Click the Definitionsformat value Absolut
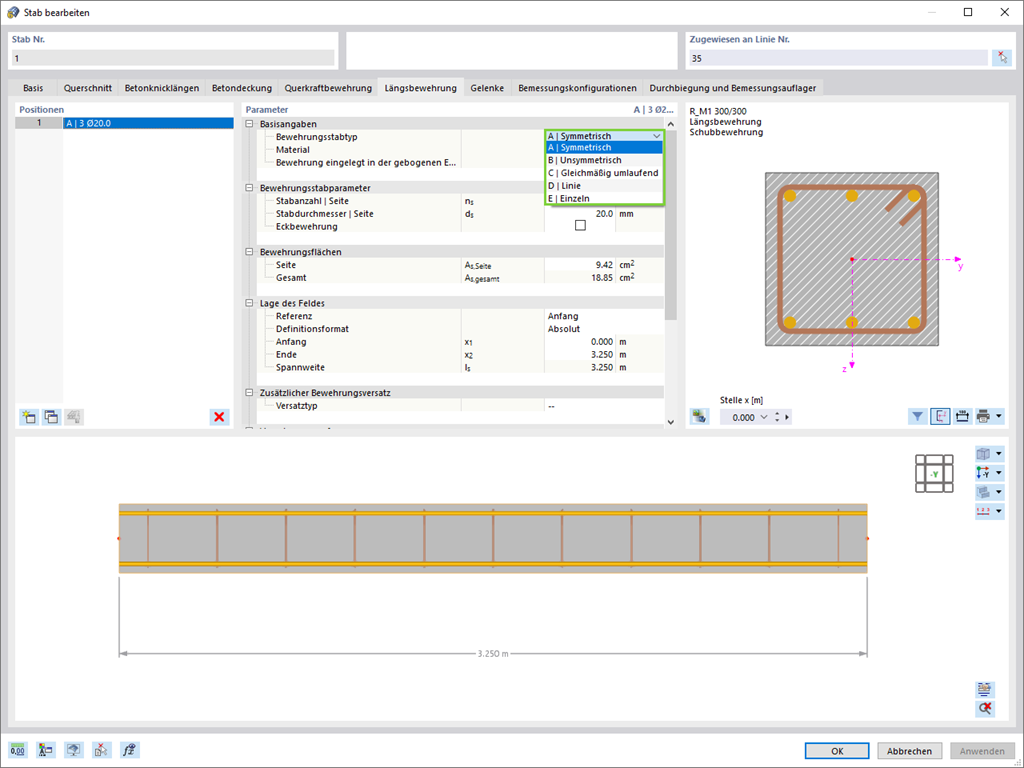The image size is (1024, 768). (605, 329)
